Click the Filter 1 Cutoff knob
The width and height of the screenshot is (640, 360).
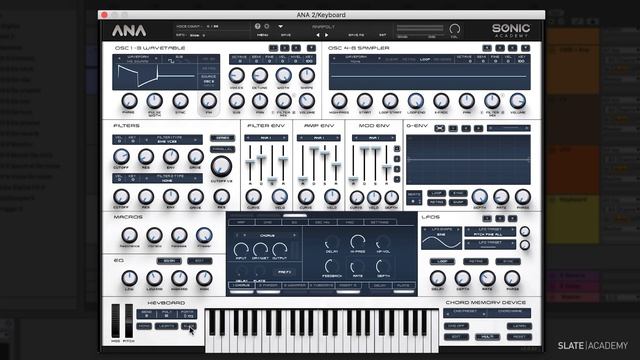[x=121, y=157]
